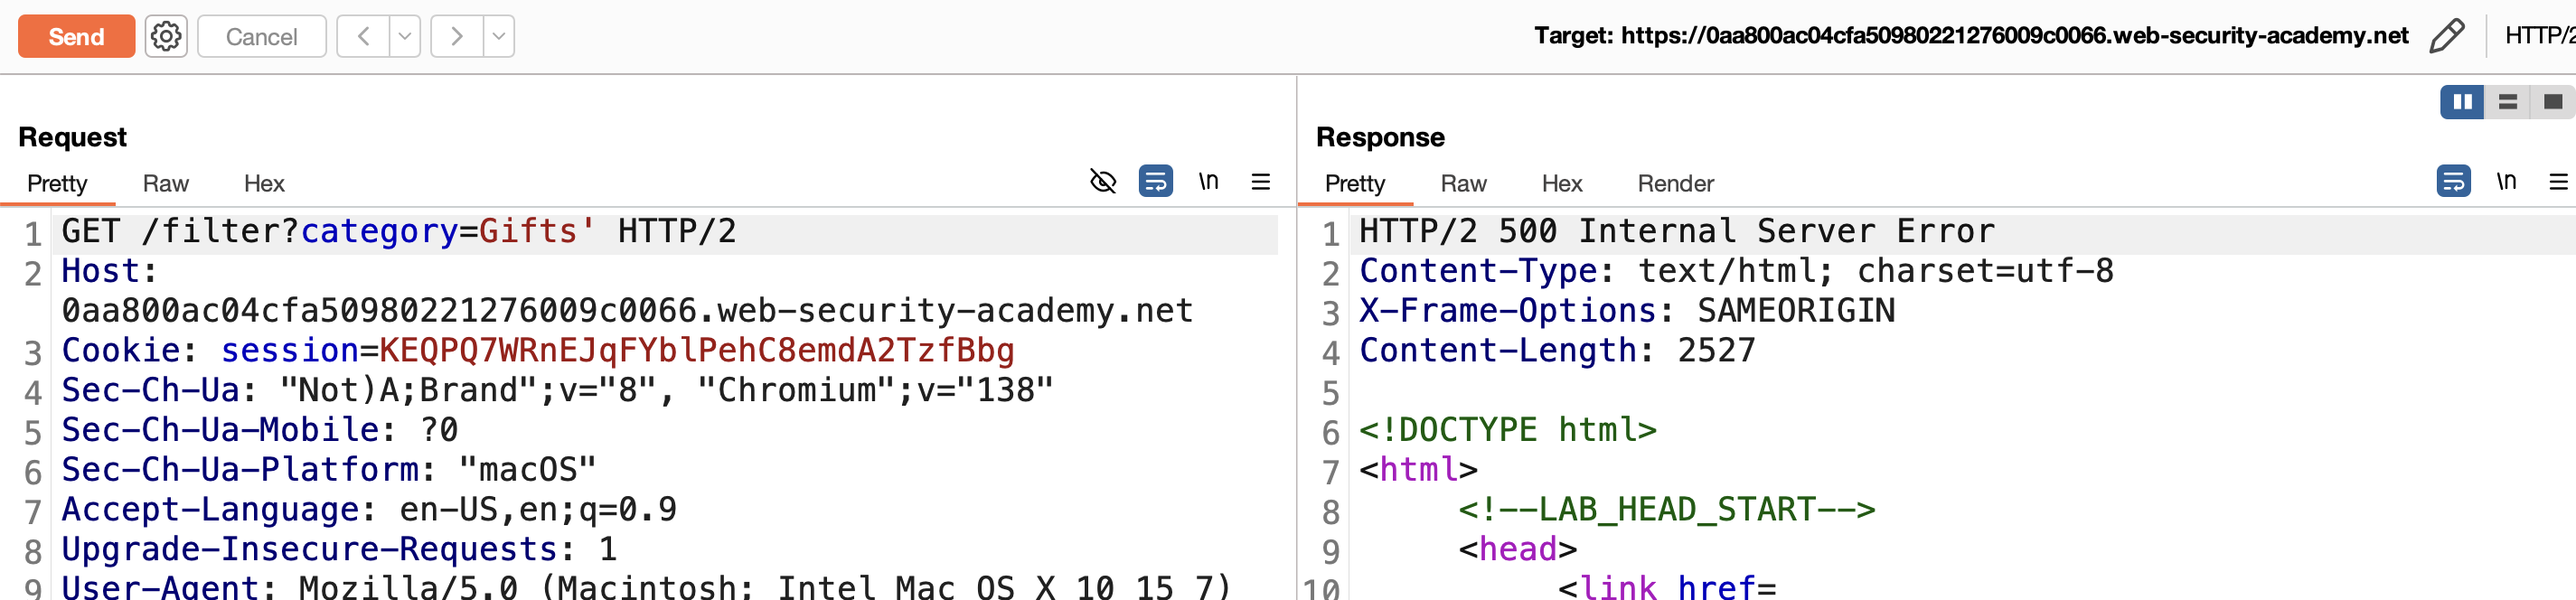Click the <head> tag in response
This screenshot has width=2576, height=600.
point(1517,549)
